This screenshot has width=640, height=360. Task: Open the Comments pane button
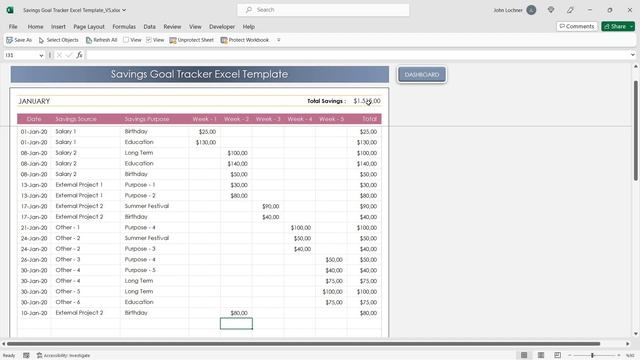[577, 27]
